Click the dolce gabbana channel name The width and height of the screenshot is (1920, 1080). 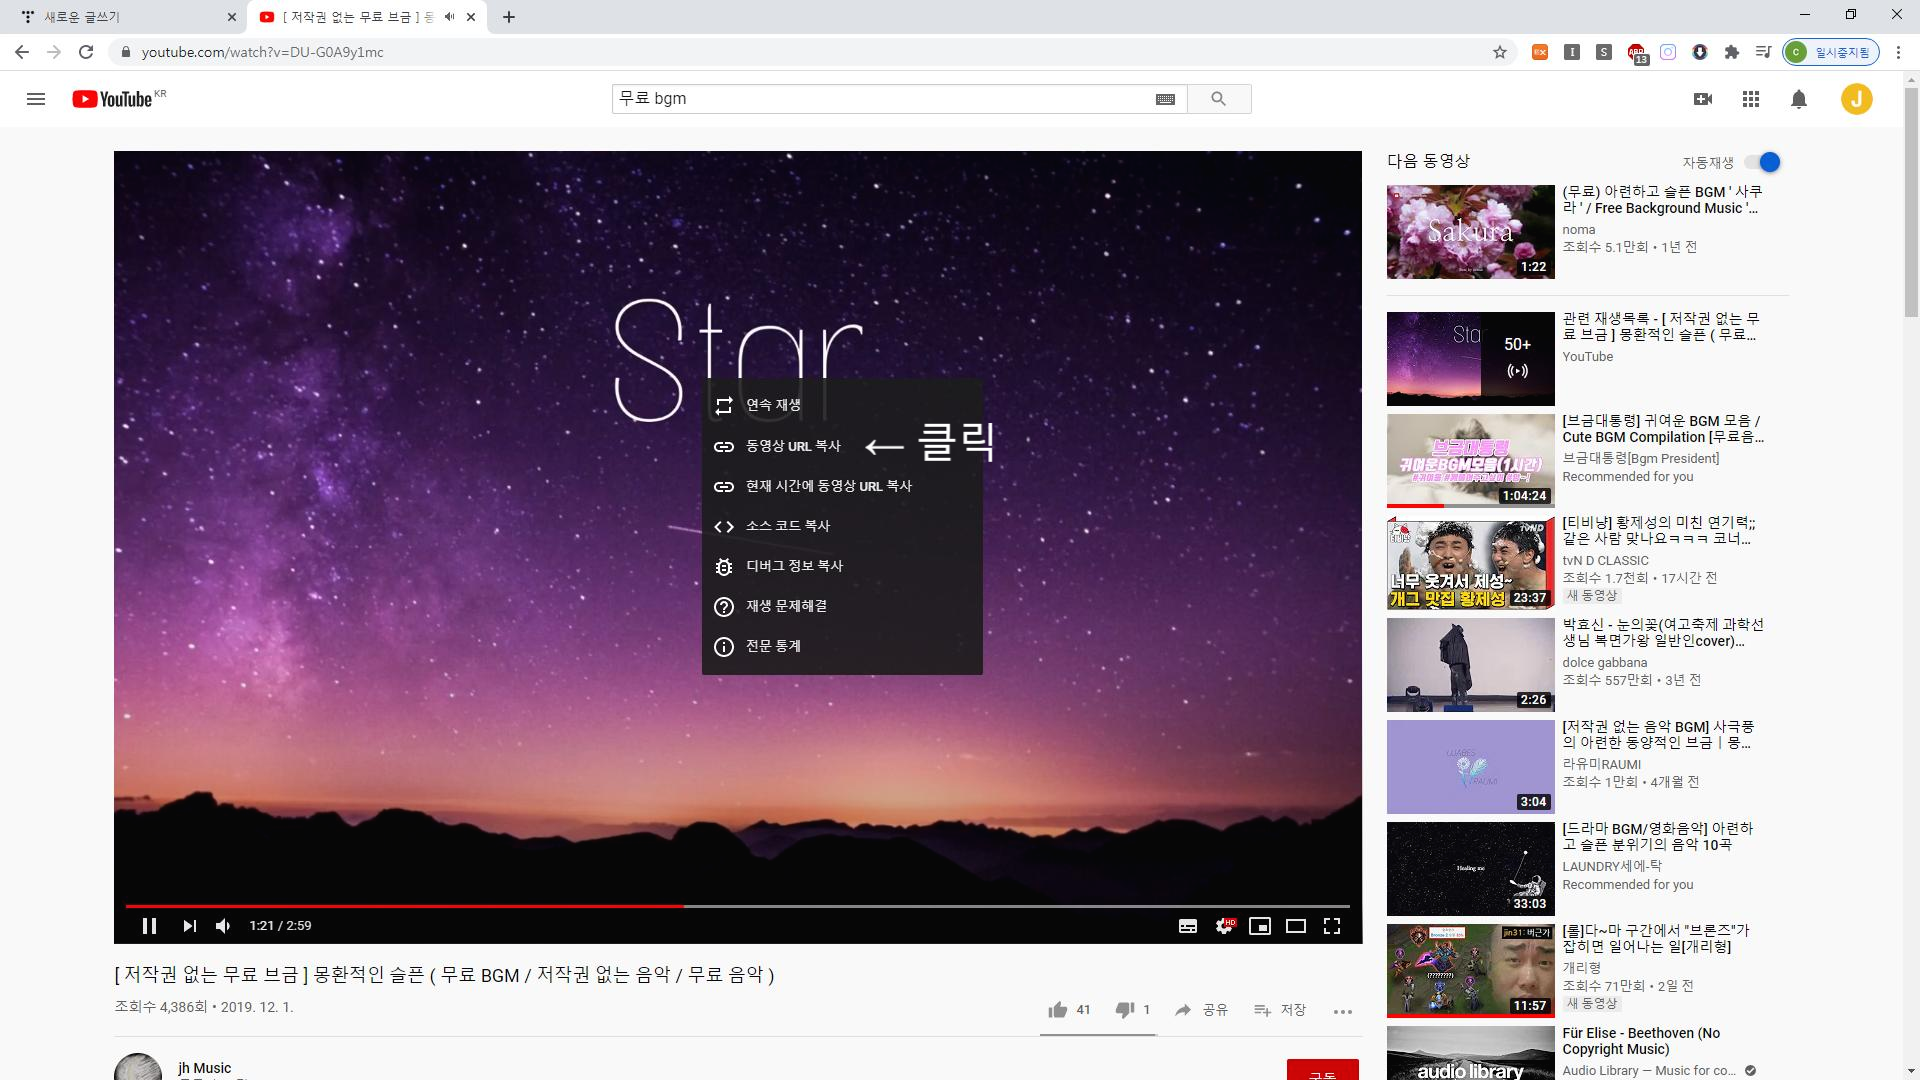[x=1604, y=663]
